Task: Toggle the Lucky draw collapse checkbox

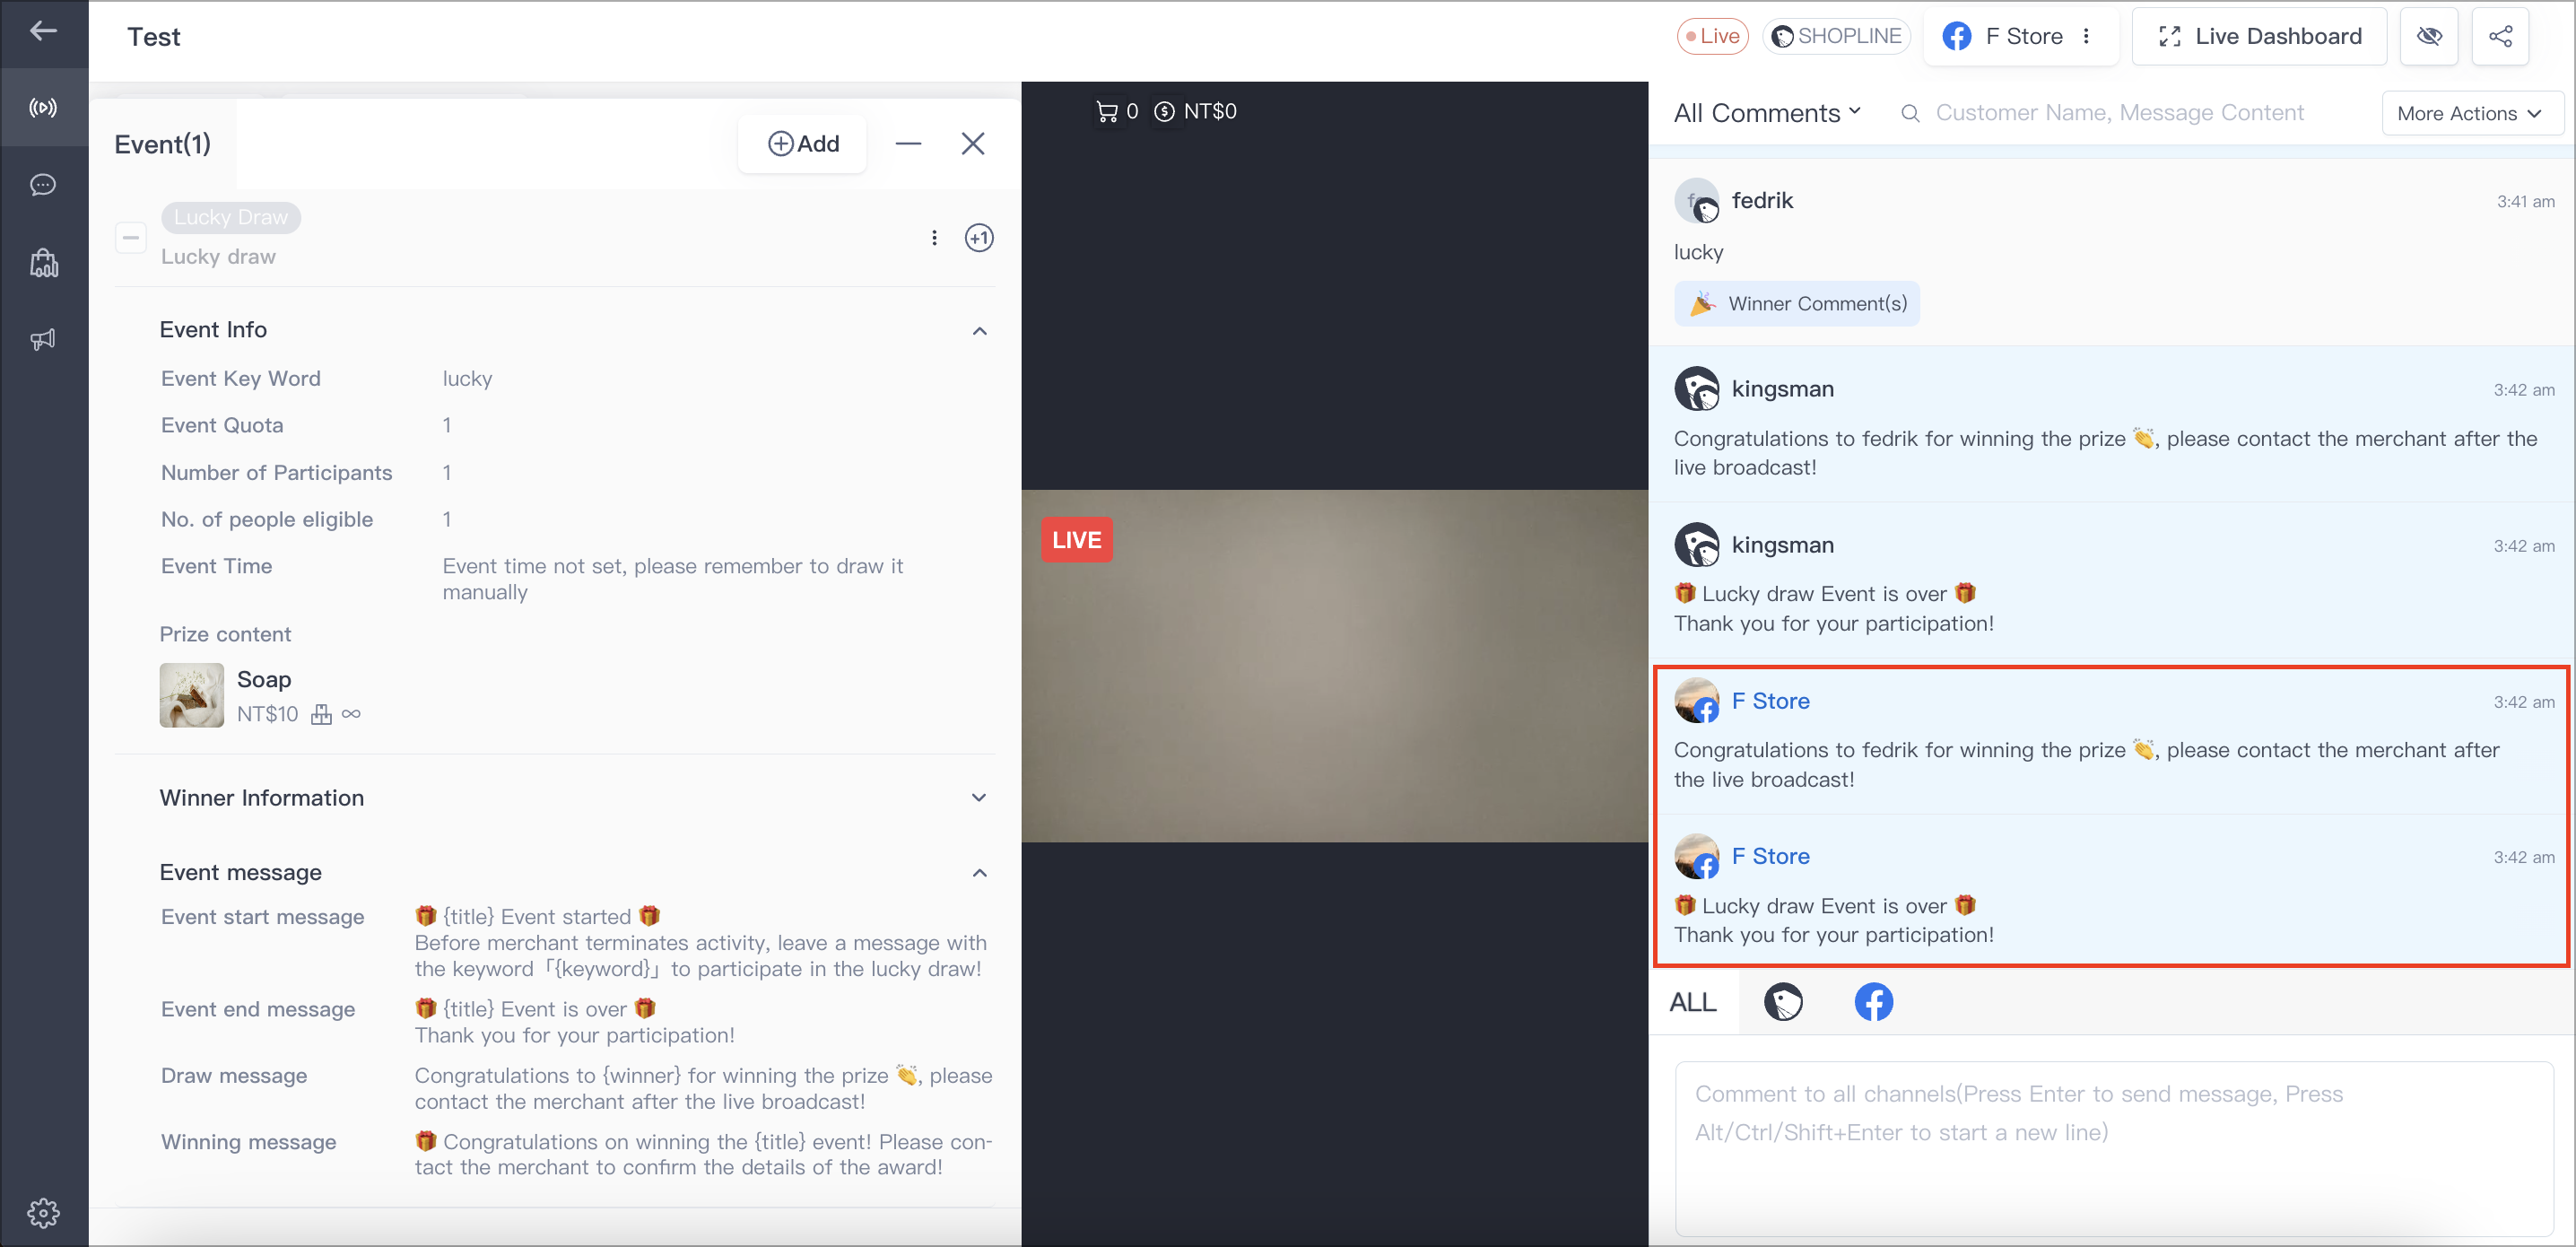Action: point(131,238)
